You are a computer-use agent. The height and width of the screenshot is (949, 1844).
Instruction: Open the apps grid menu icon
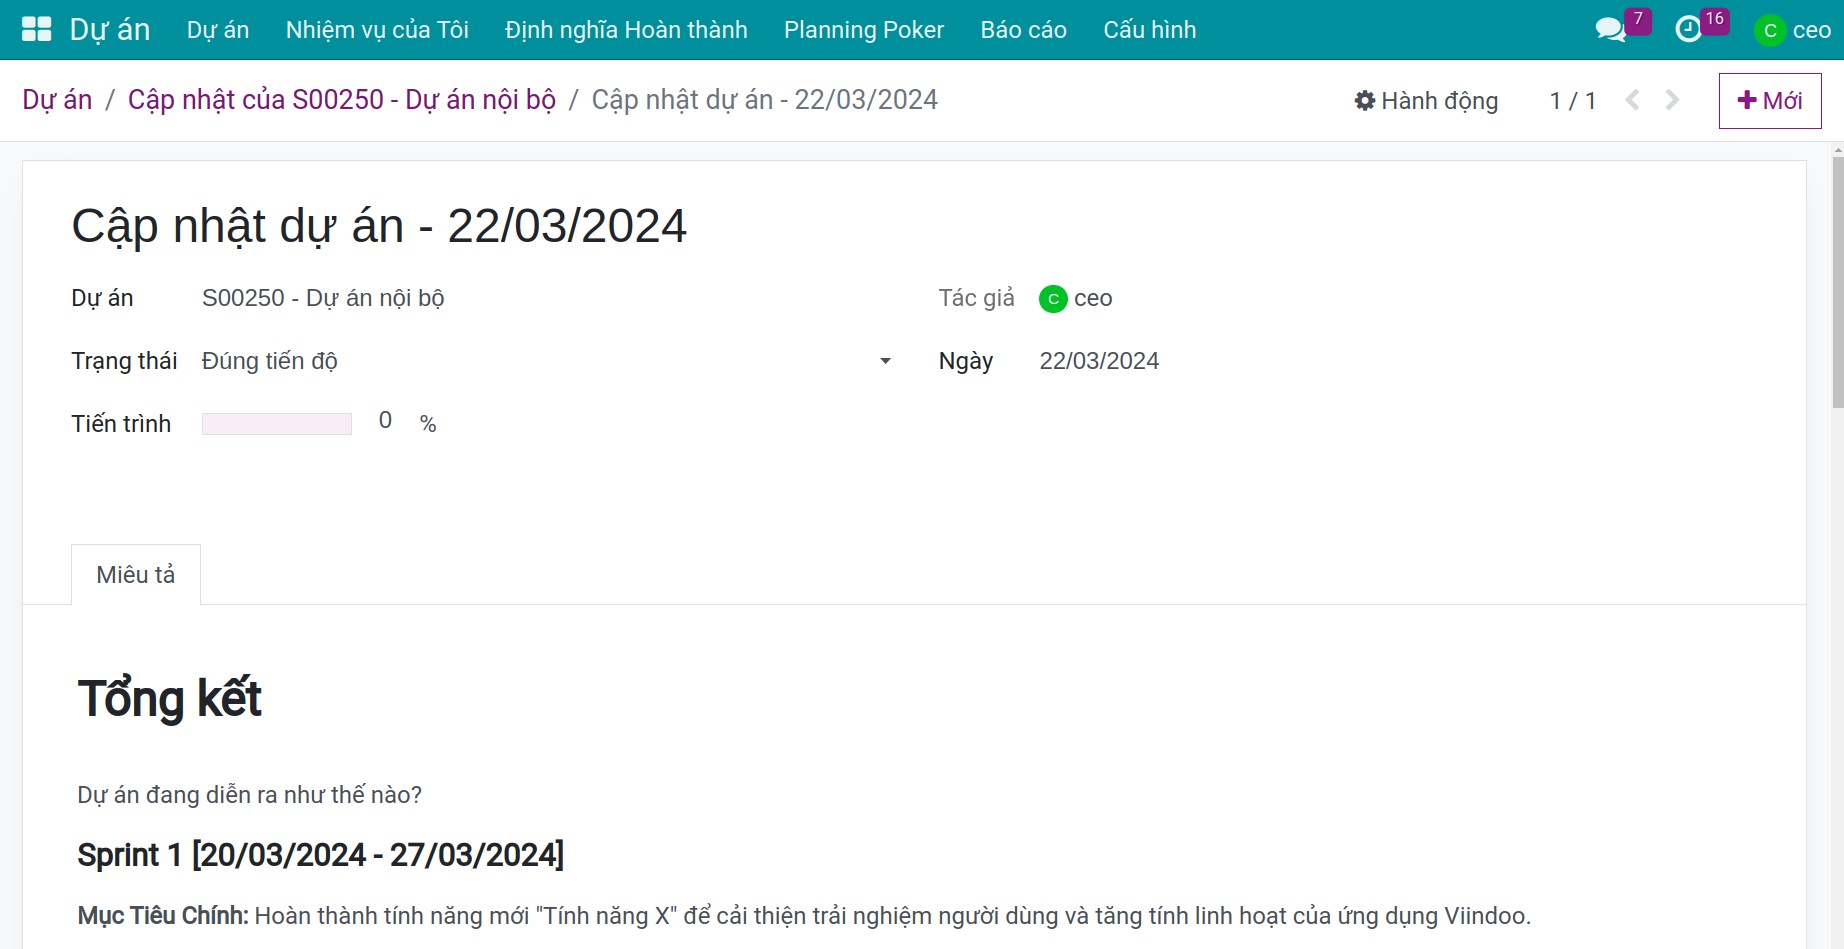click(x=36, y=29)
